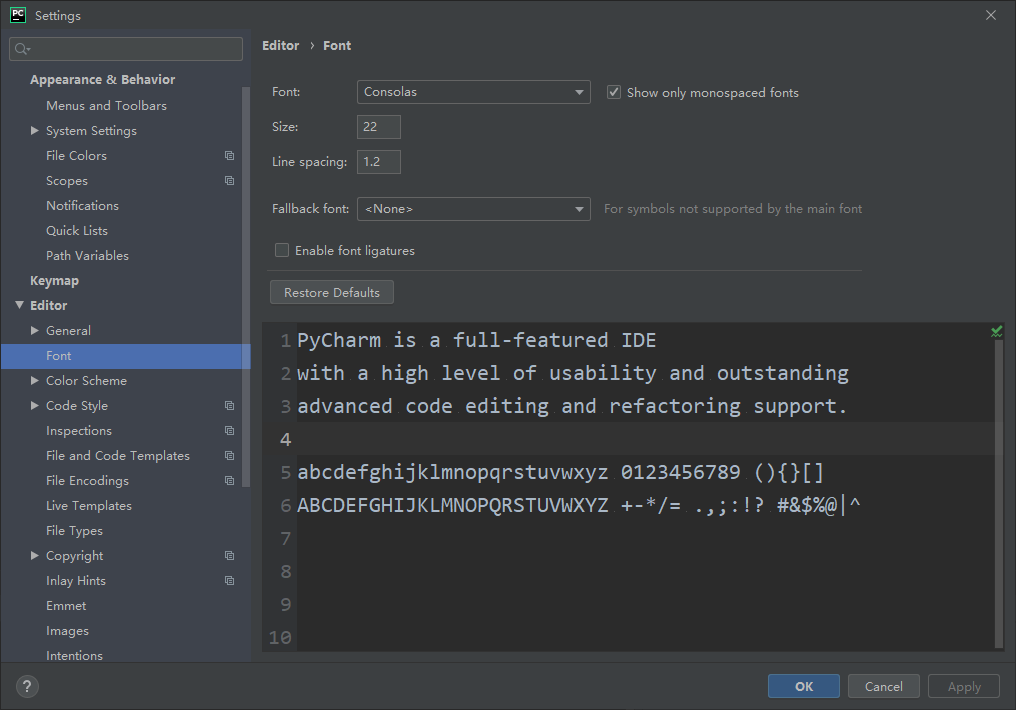Open Path Variables settings page
1016x710 pixels.
click(87, 255)
